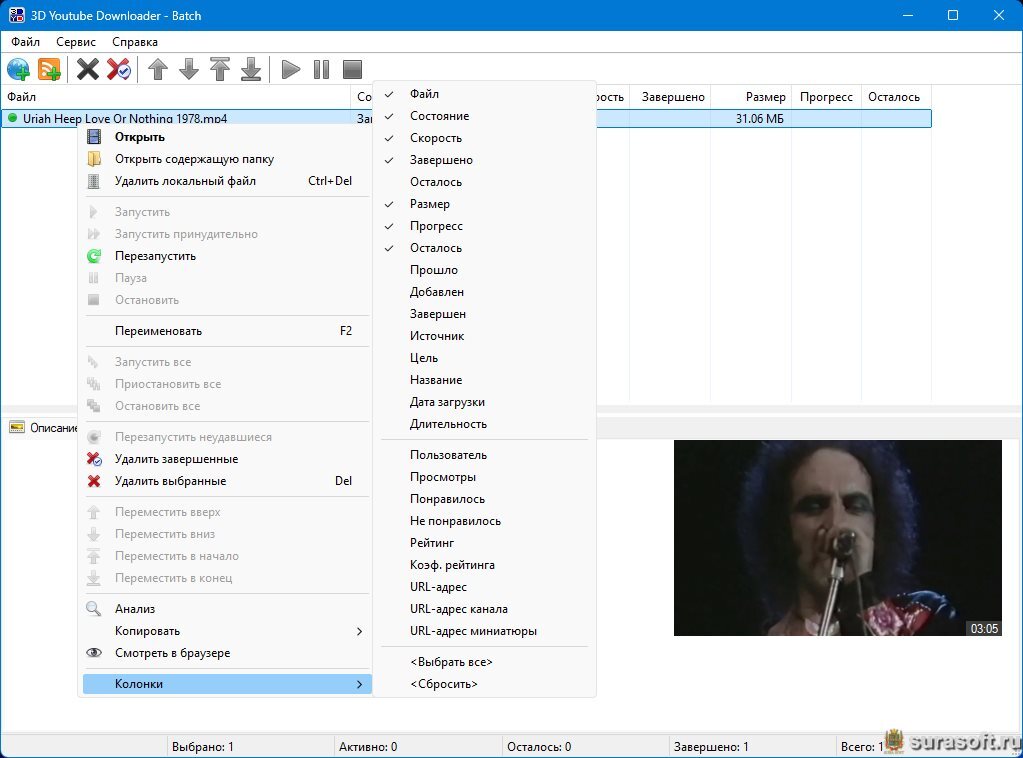Click <Сбросить> in columns submenu
The height and width of the screenshot is (758, 1023).
coord(484,684)
